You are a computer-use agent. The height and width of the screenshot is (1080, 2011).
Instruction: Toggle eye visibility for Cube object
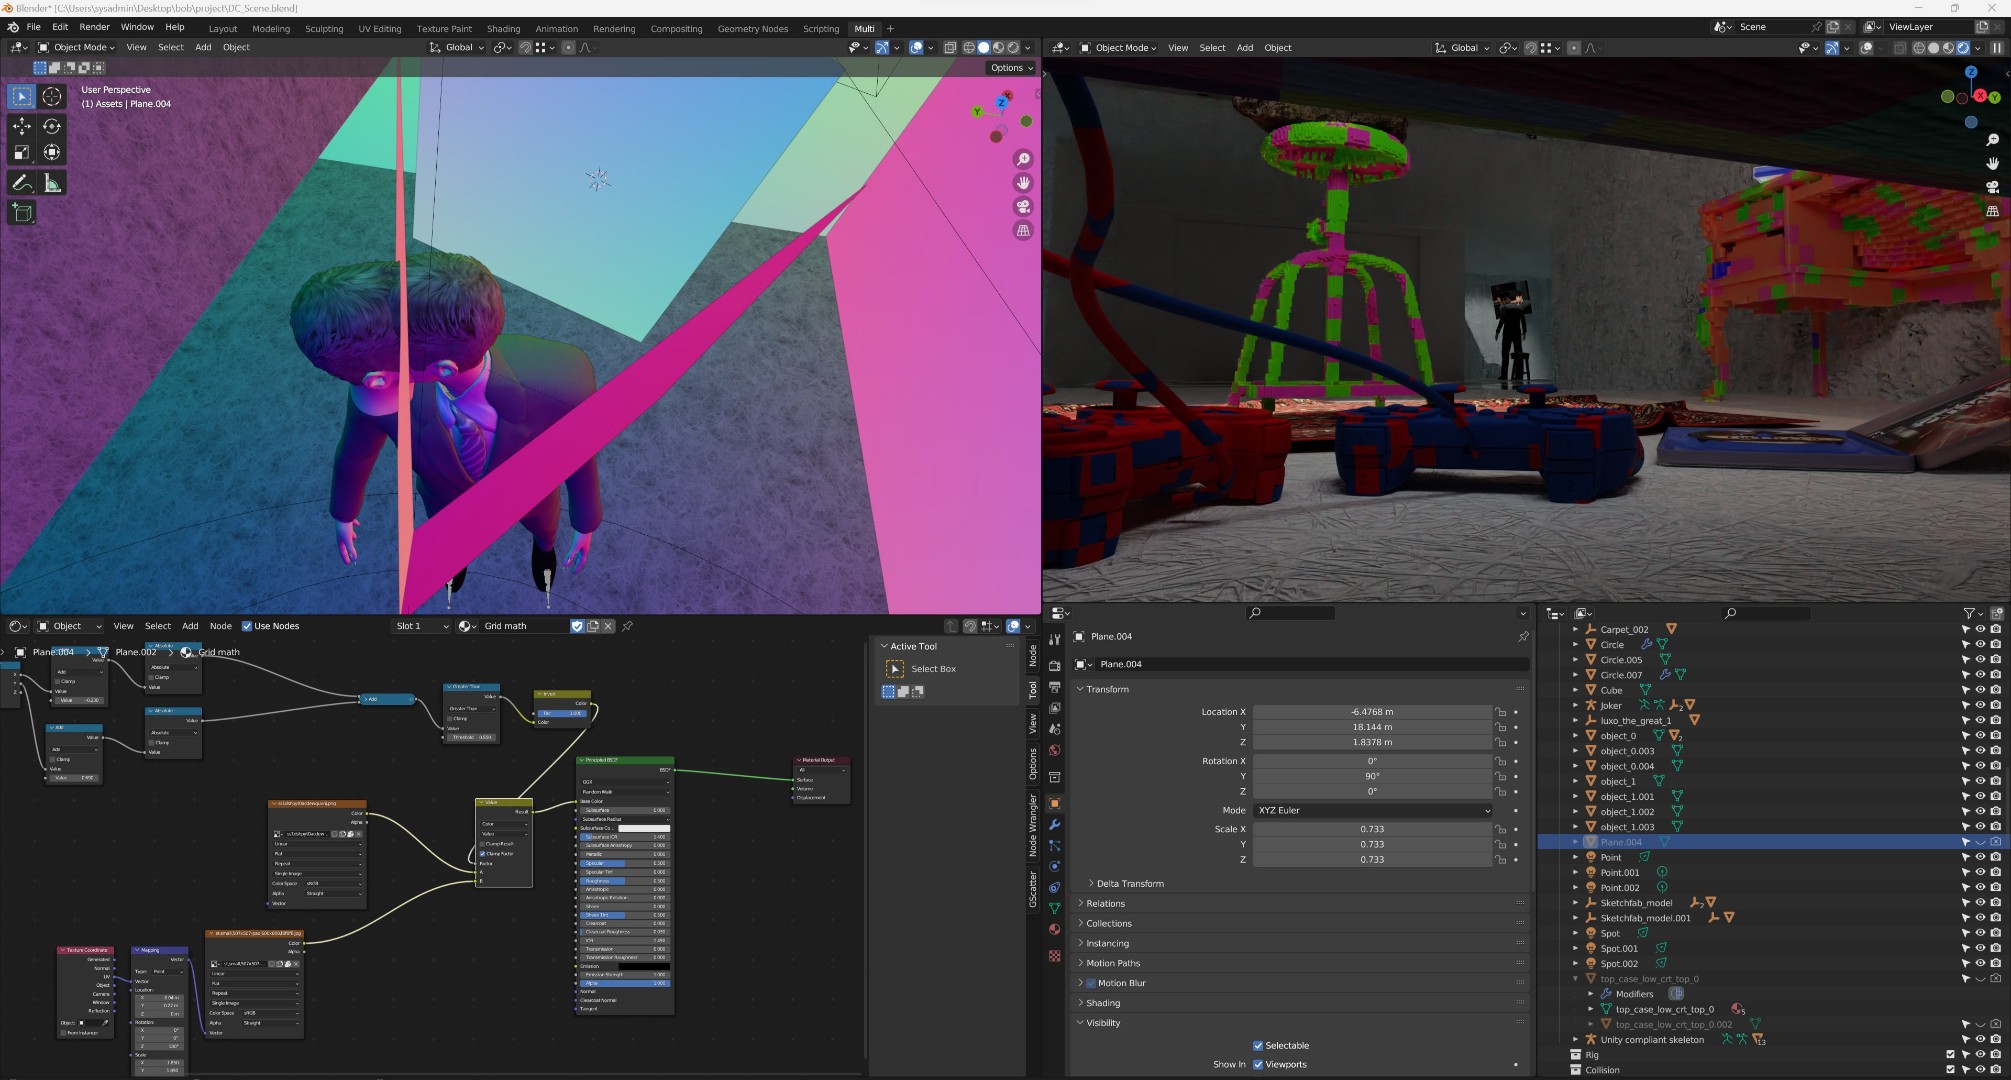(x=1980, y=690)
